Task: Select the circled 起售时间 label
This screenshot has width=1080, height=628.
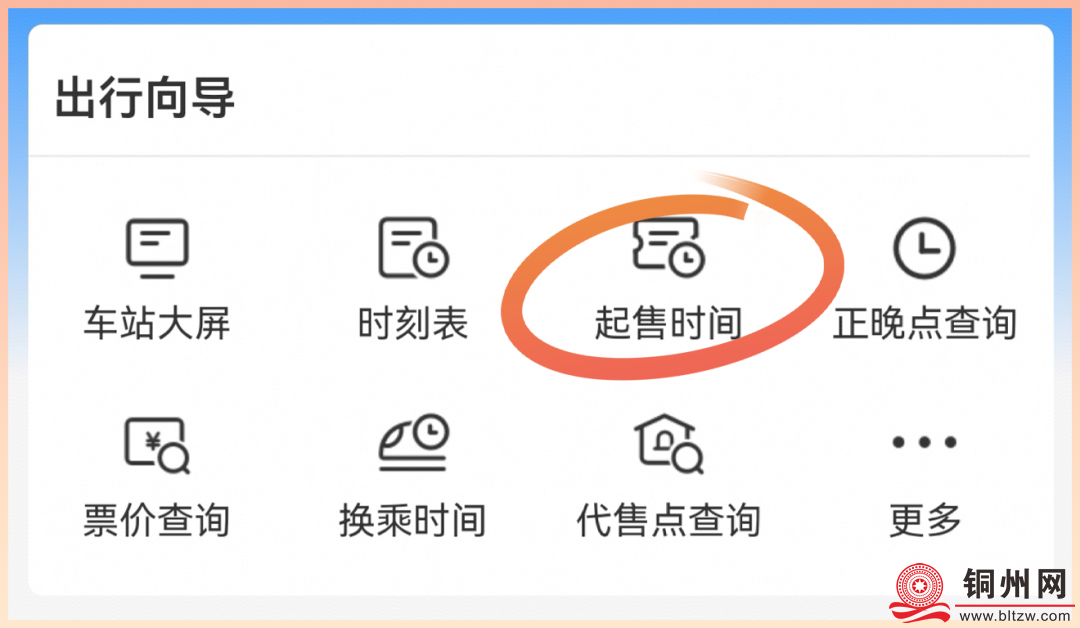Action: point(668,323)
